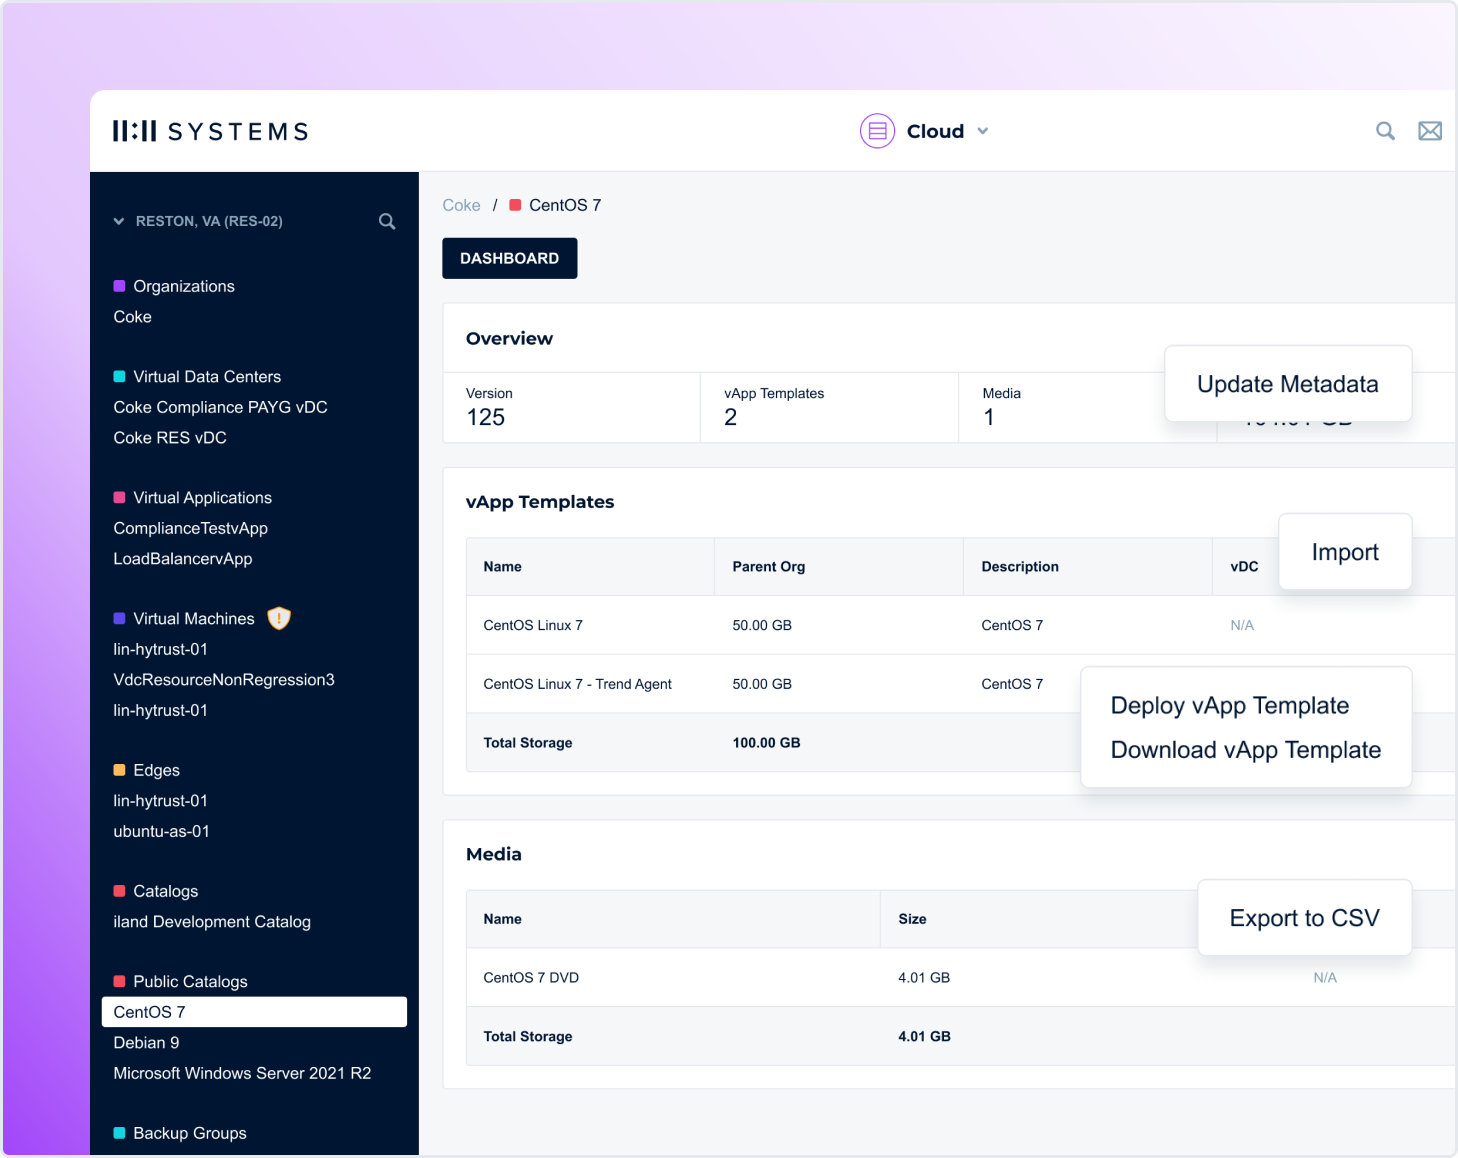1458x1158 pixels.
Task: Click the warning shield beside Virtual Machines
Action: point(279,619)
